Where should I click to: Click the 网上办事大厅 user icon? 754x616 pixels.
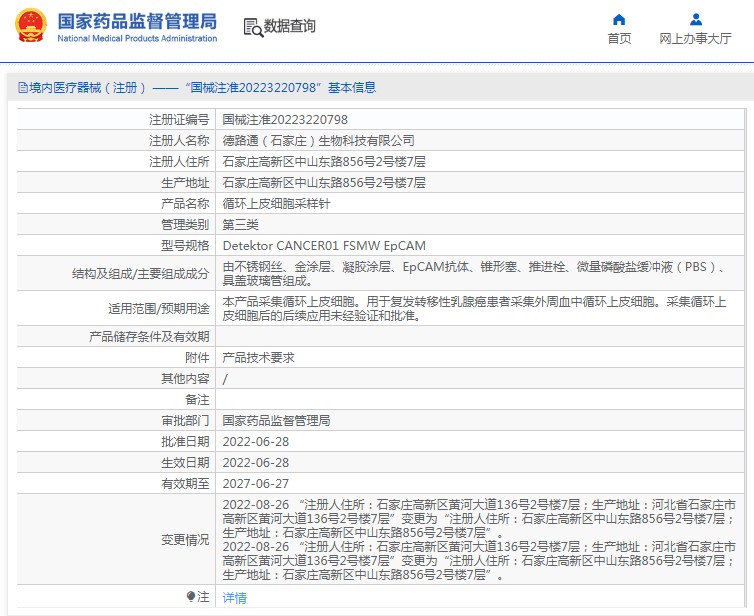tap(695, 19)
